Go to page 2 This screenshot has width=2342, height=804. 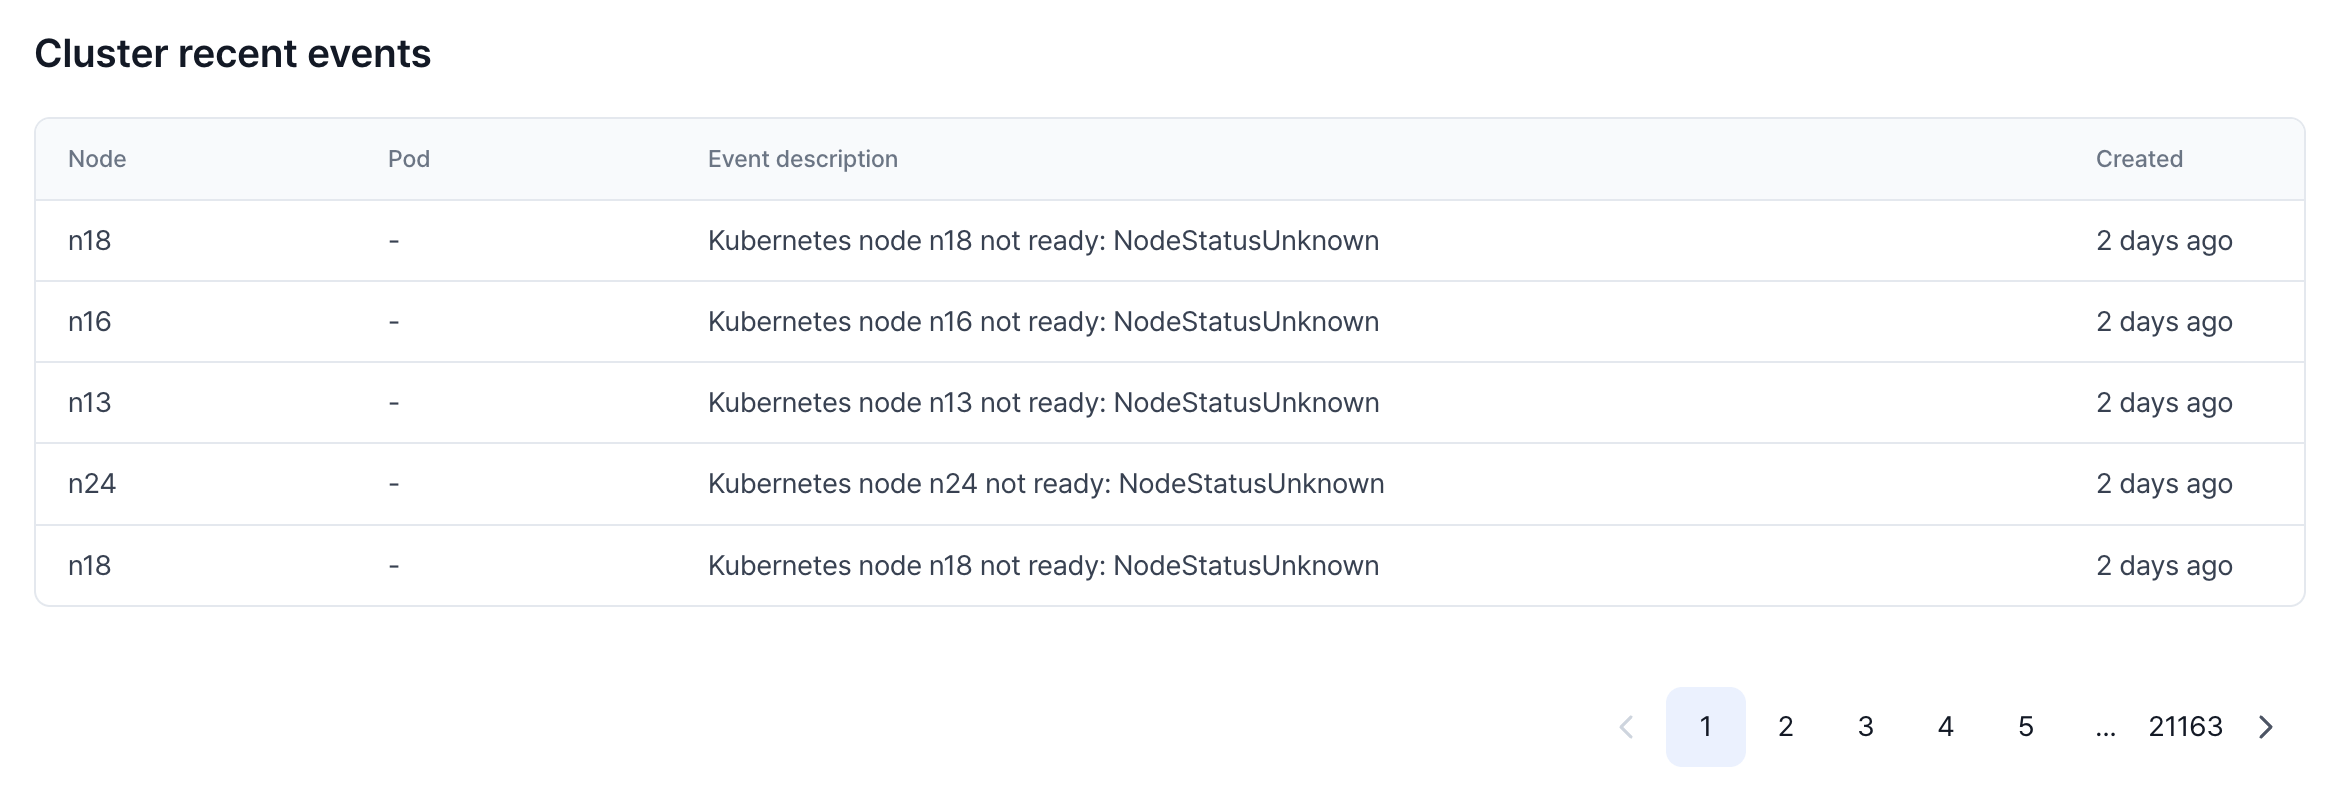[x=1785, y=727]
